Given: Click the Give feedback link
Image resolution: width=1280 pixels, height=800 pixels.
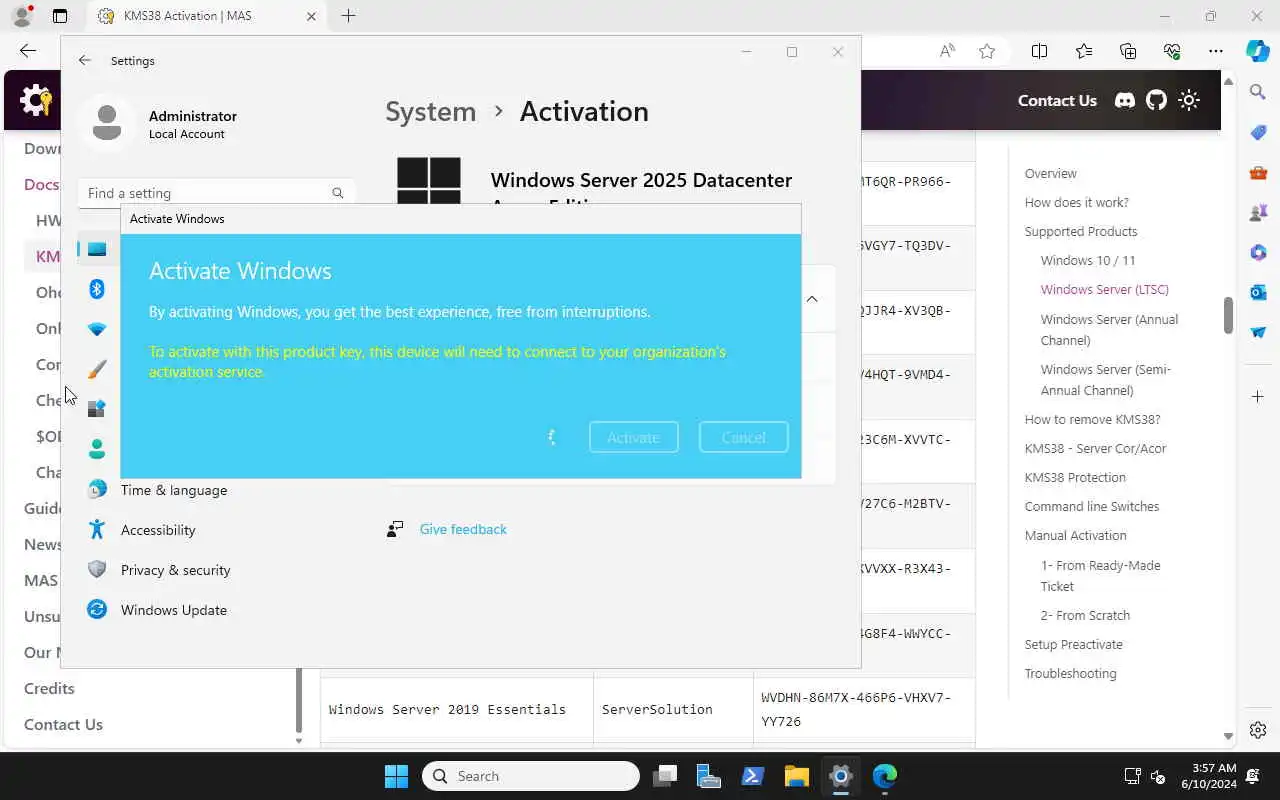Looking at the screenshot, I should point(463,529).
